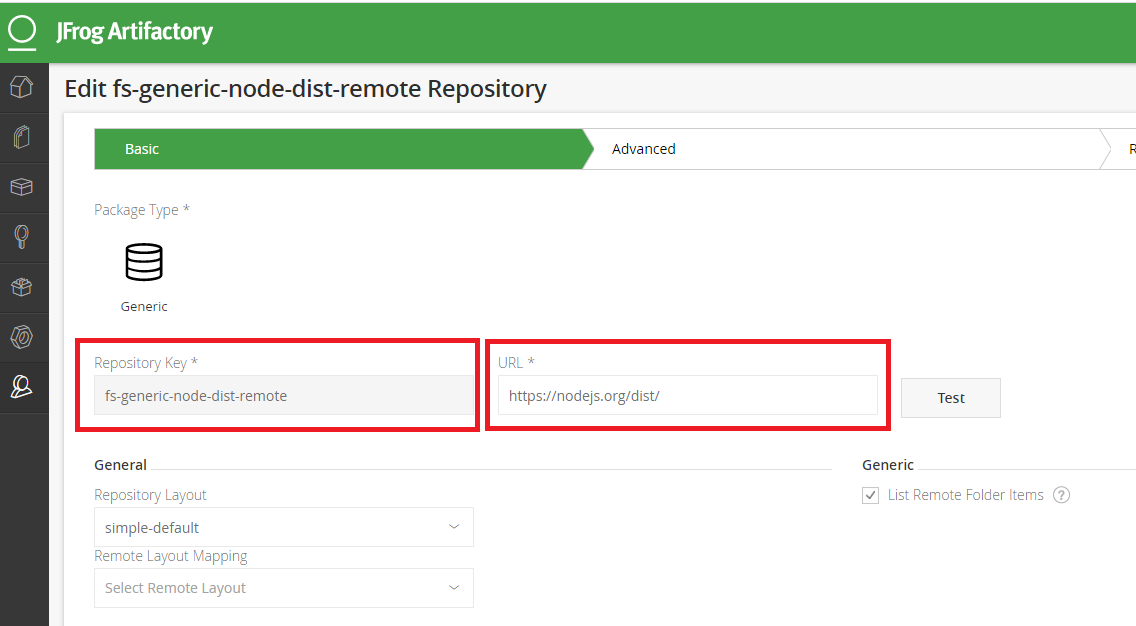The image size is (1136, 626).
Task: Open the Repository Layout dropdown
Action: click(284, 527)
